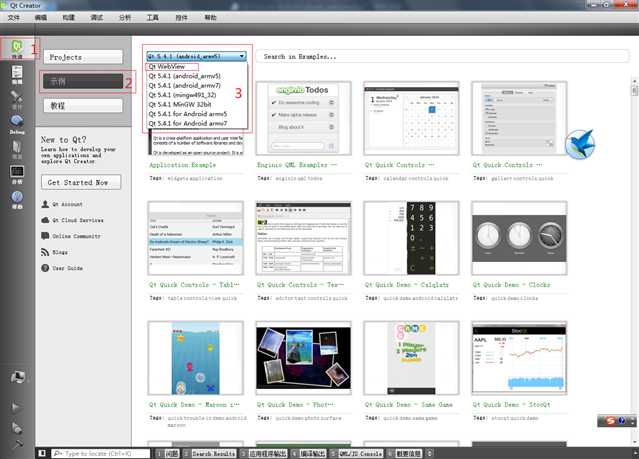Image resolution: width=639 pixels, height=459 pixels.
Task: Click the Type to locate field
Action: pyautogui.click(x=101, y=453)
